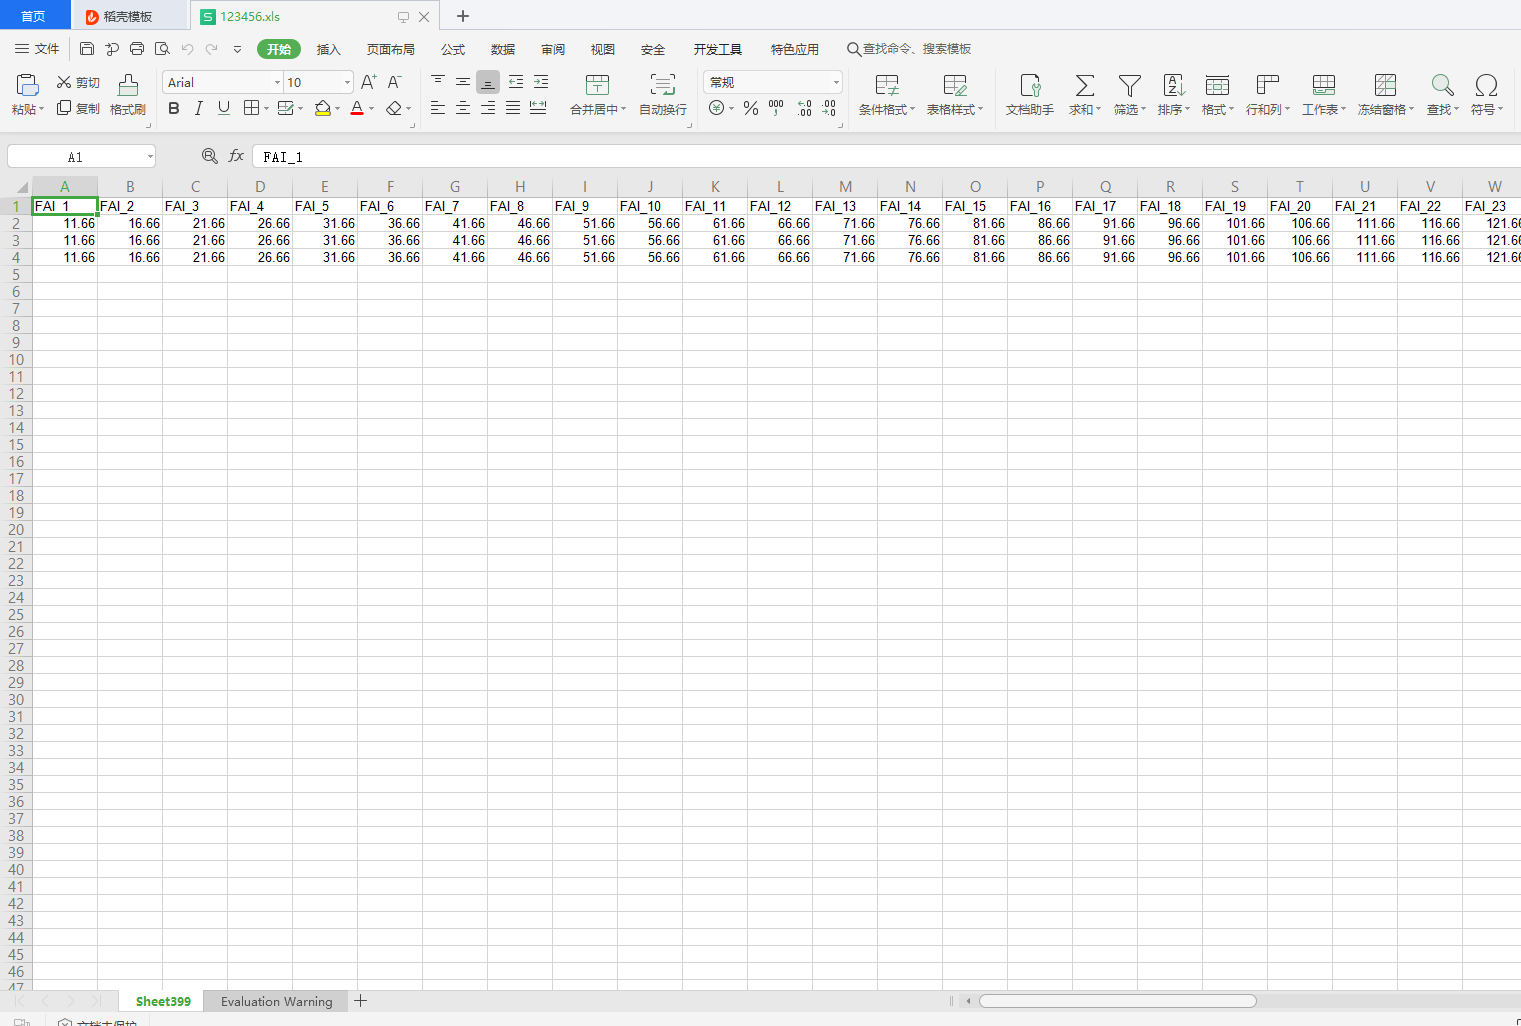Open the Data (数据) tab
Viewport: 1521px width, 1026px height.
503,49
